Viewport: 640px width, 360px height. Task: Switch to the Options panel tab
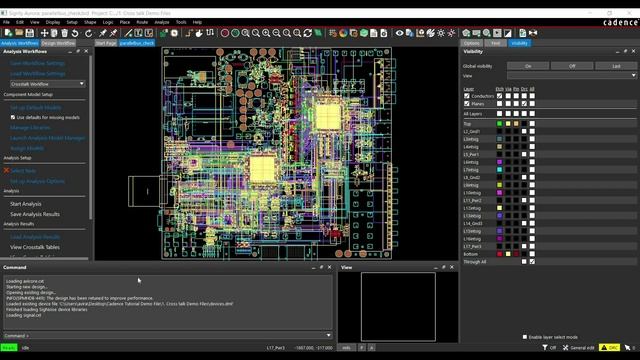471,43
